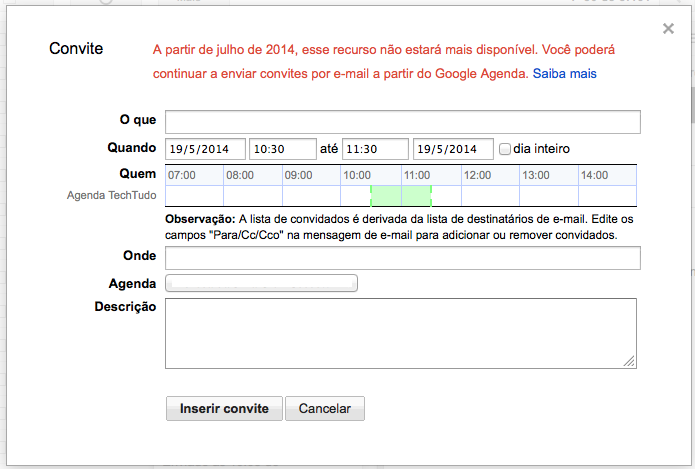This screenshot has width=695, height=469.
Task: Close the Convite dialog with the X
Action: (x=668, y=29)
